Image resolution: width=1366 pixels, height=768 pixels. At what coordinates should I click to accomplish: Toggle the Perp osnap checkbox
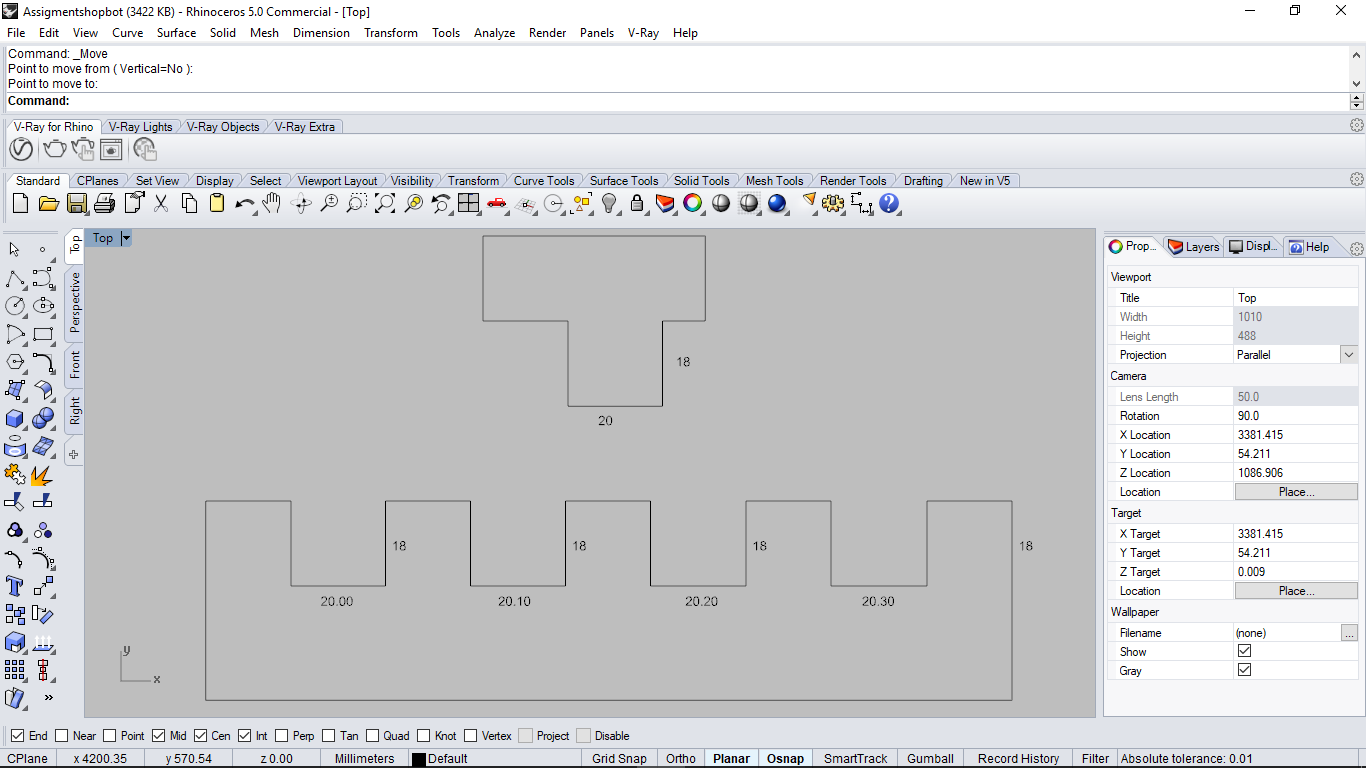[x=282, y=735]
